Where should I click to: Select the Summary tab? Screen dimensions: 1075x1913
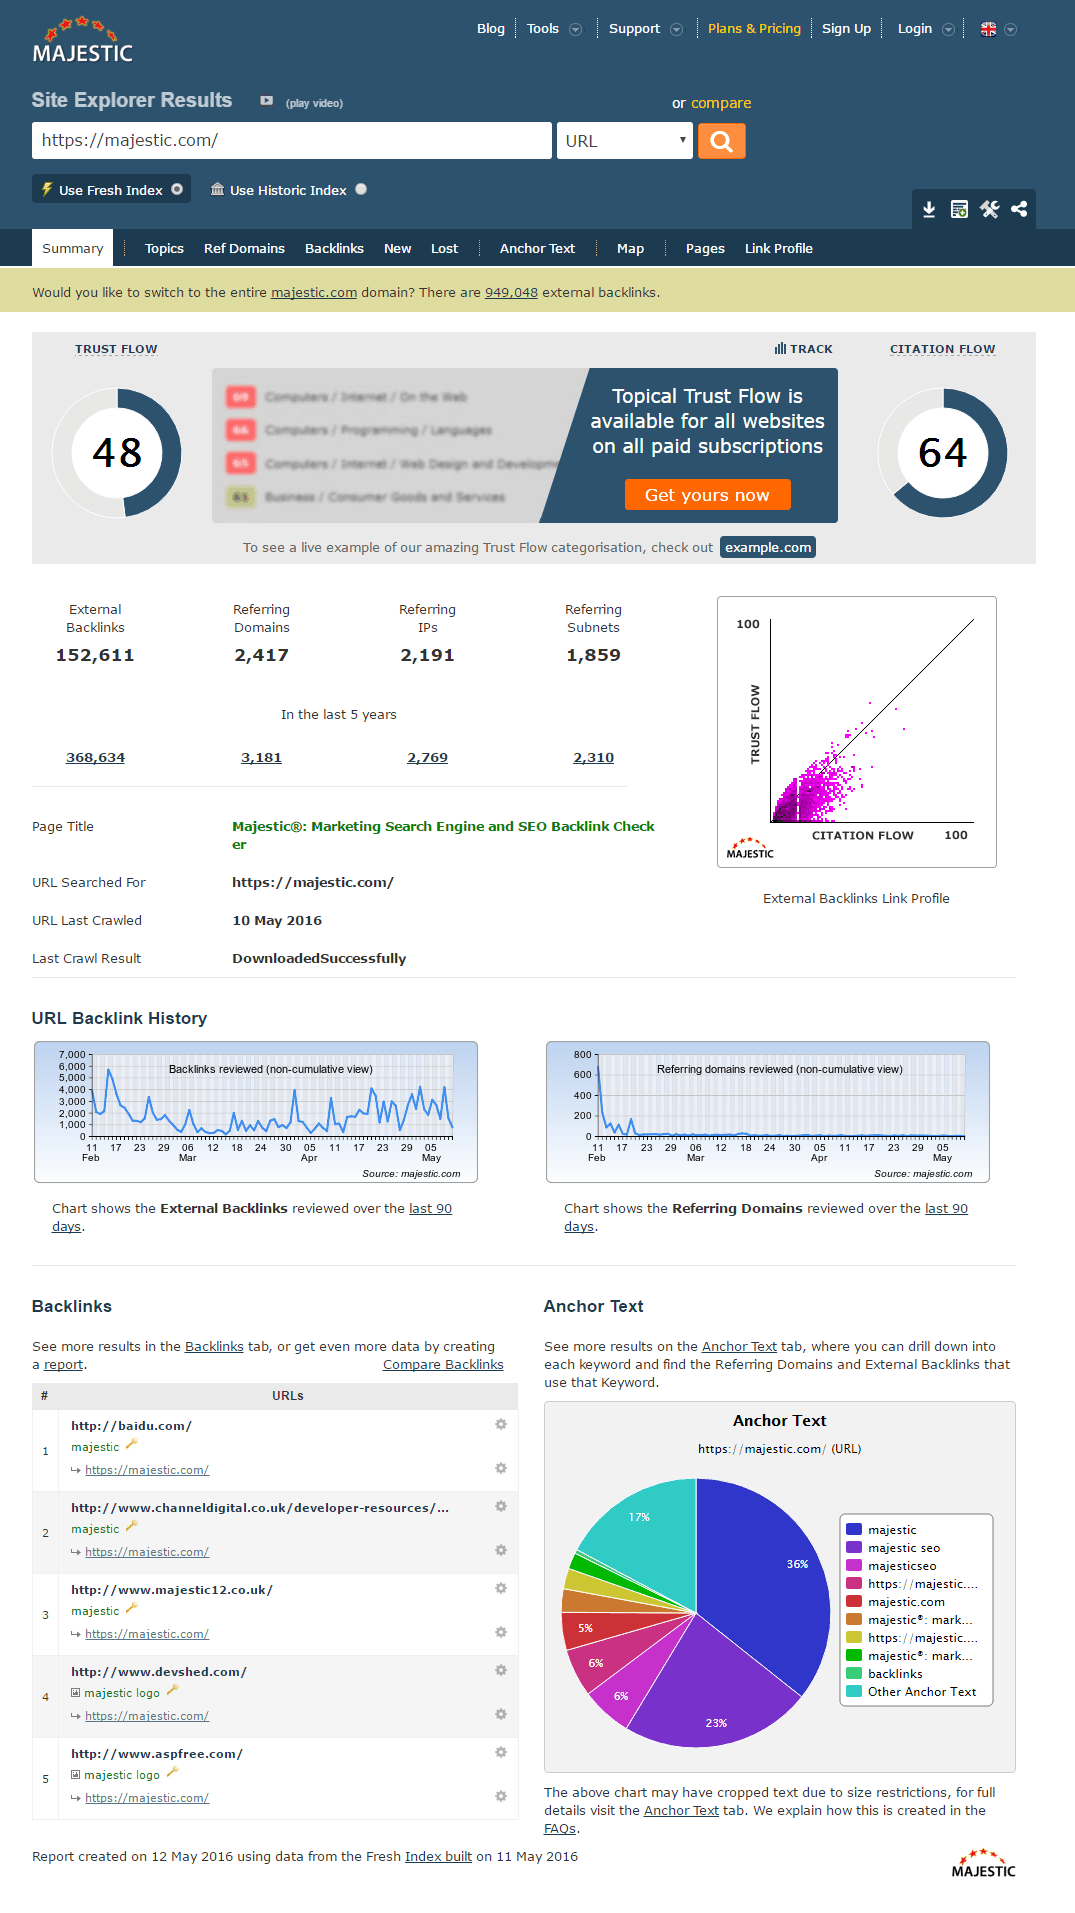click(72, 248)
